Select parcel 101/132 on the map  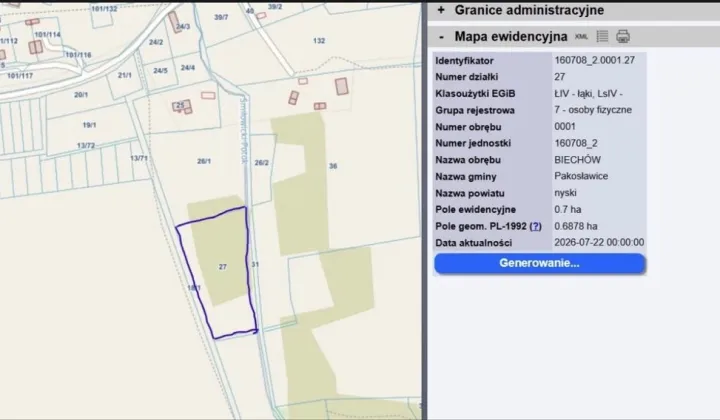[104, 9]
